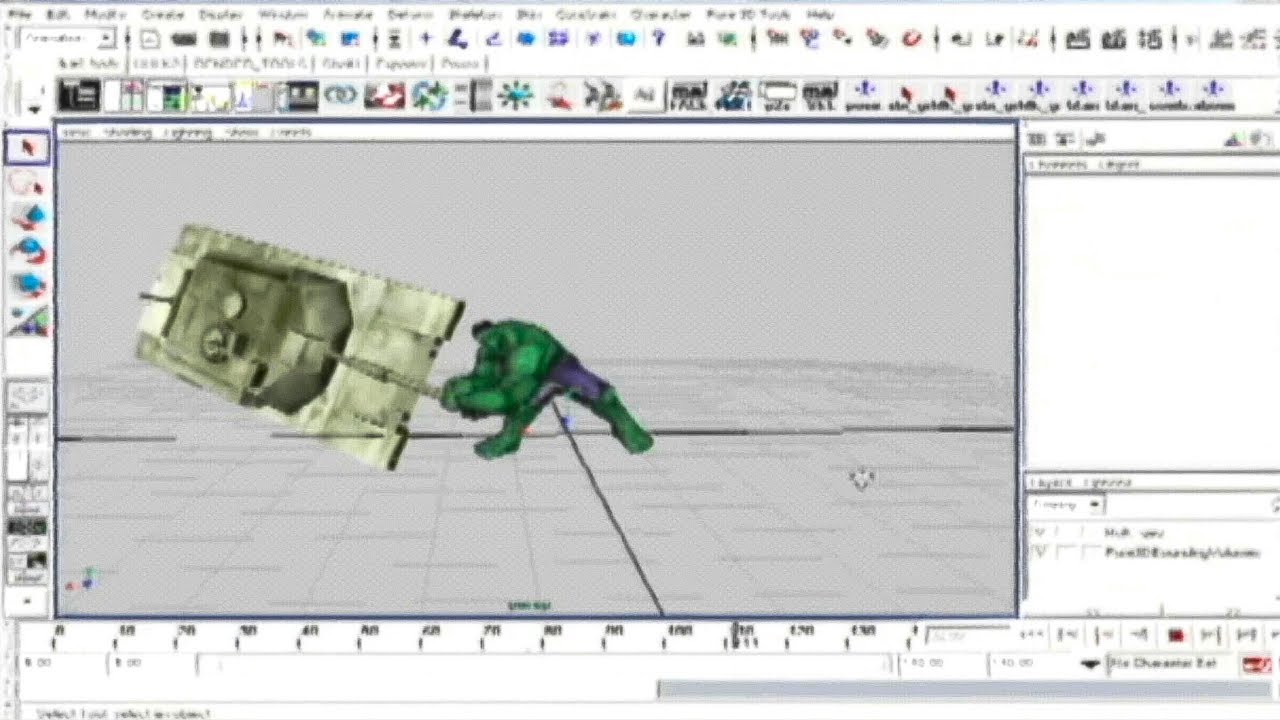The width and height of the screenshot is (1280, 720).
Task: Open the Create menu
Action: point(162,15)
